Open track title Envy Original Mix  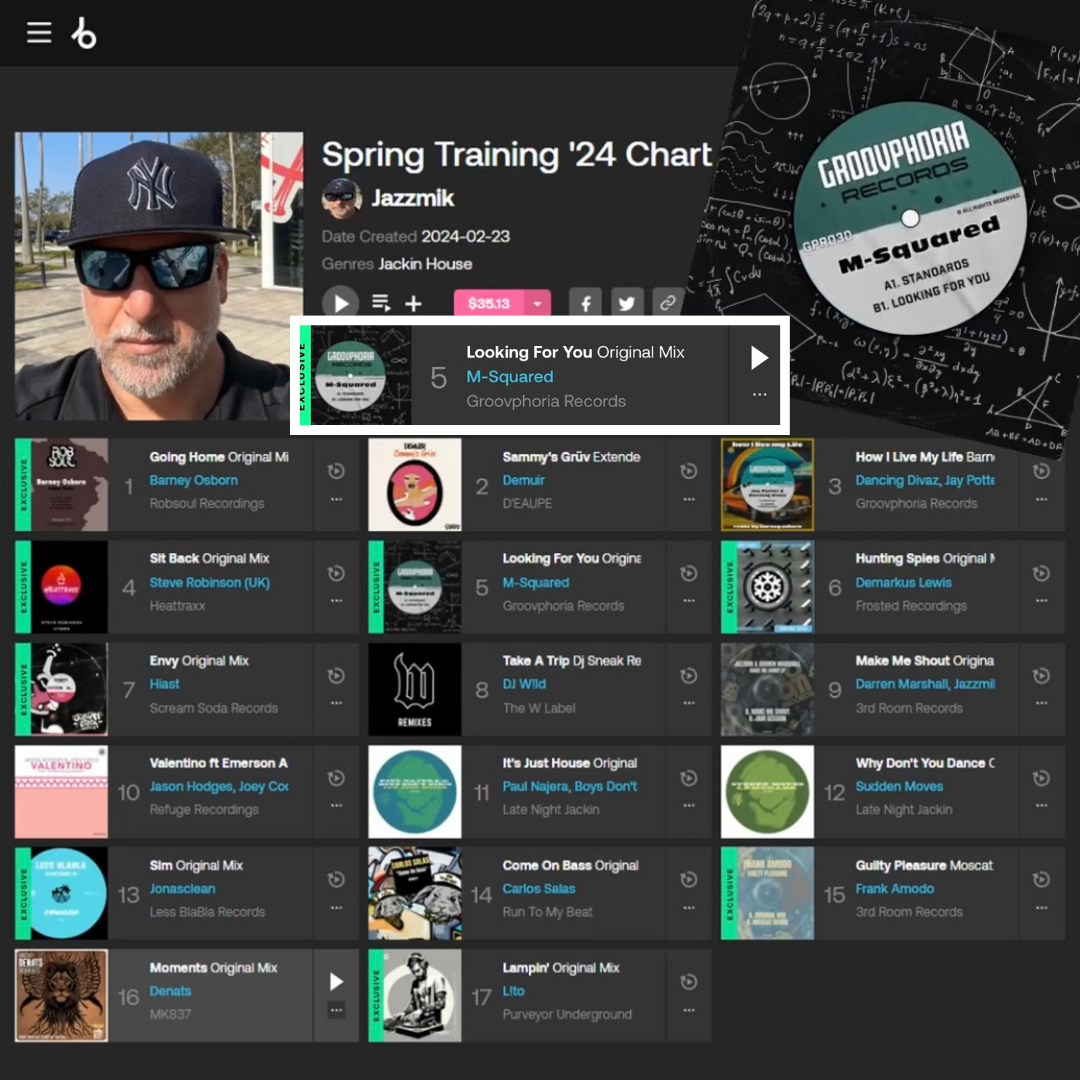[199, 661]
